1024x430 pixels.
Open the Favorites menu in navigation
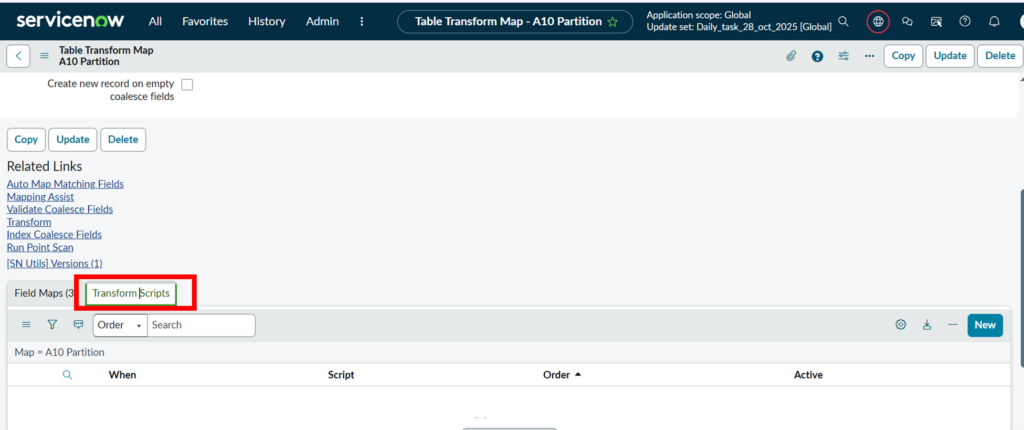pos(205,21)
